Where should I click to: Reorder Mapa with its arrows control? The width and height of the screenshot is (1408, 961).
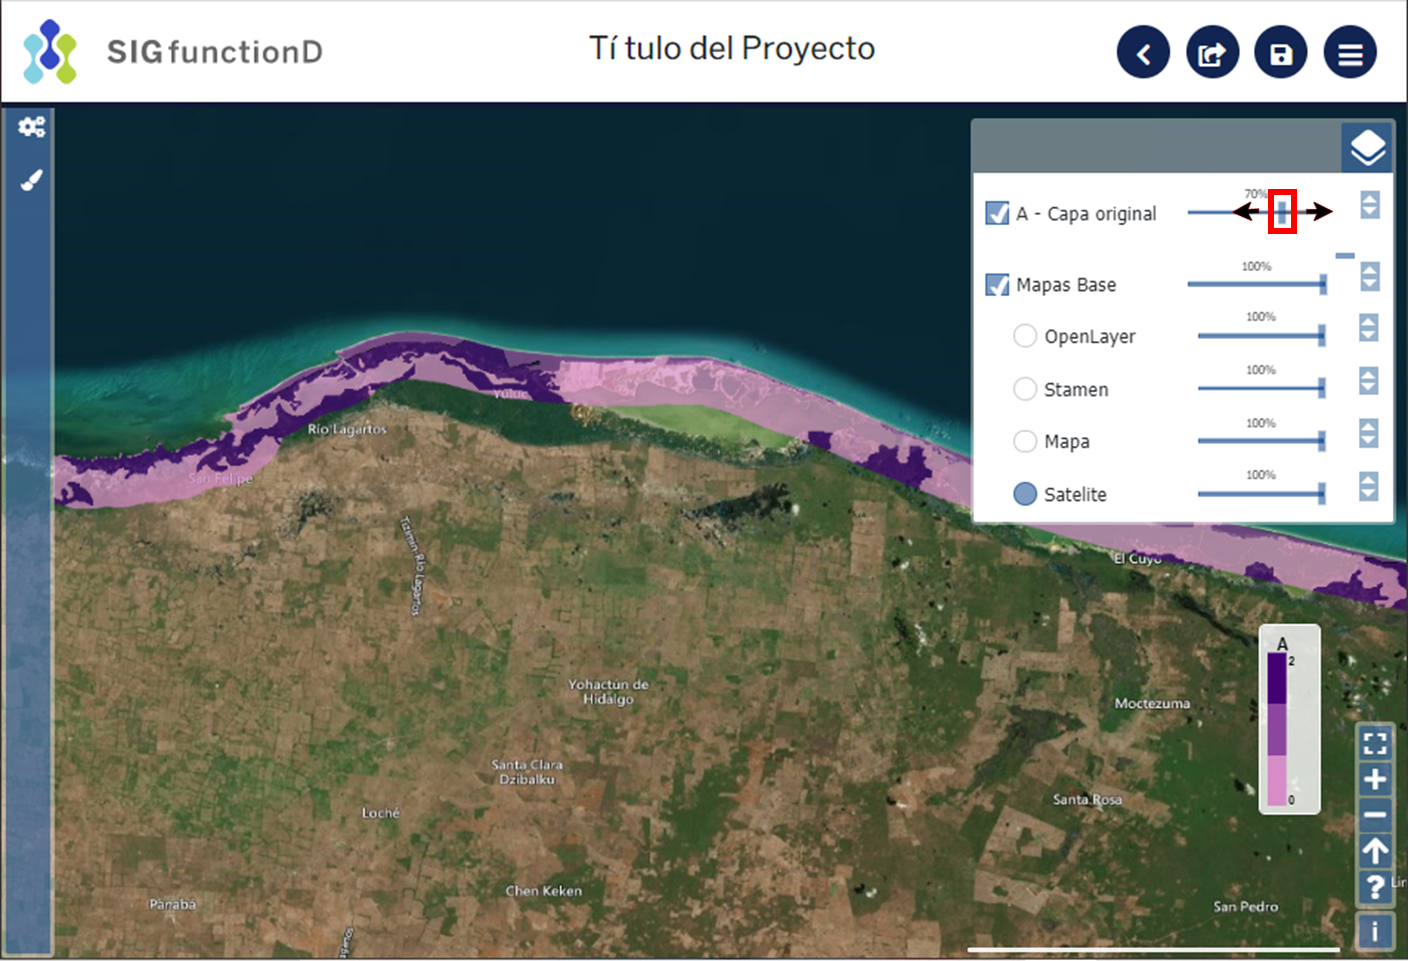pos(1369,433)
